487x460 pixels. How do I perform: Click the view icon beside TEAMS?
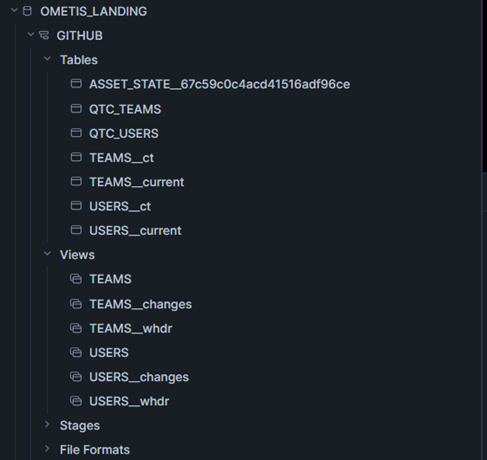[76, 278]
